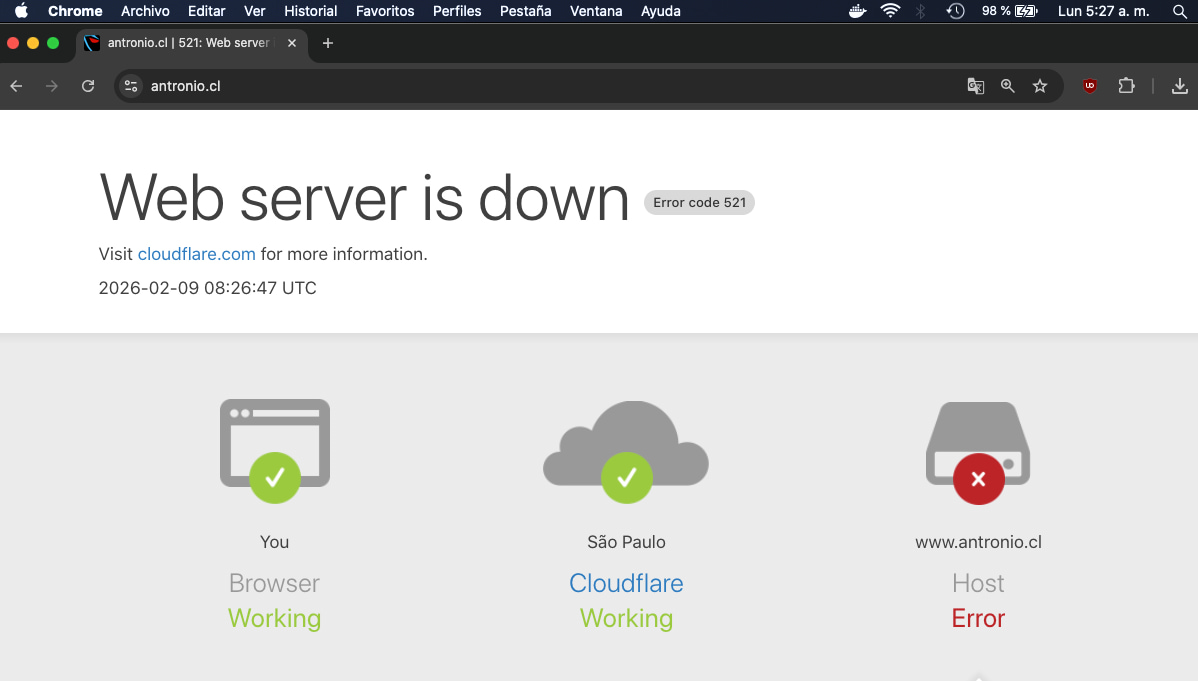This screenshot has height=681, width=1198.
Task: Click the red Error status text
Action: coord(978,618)
